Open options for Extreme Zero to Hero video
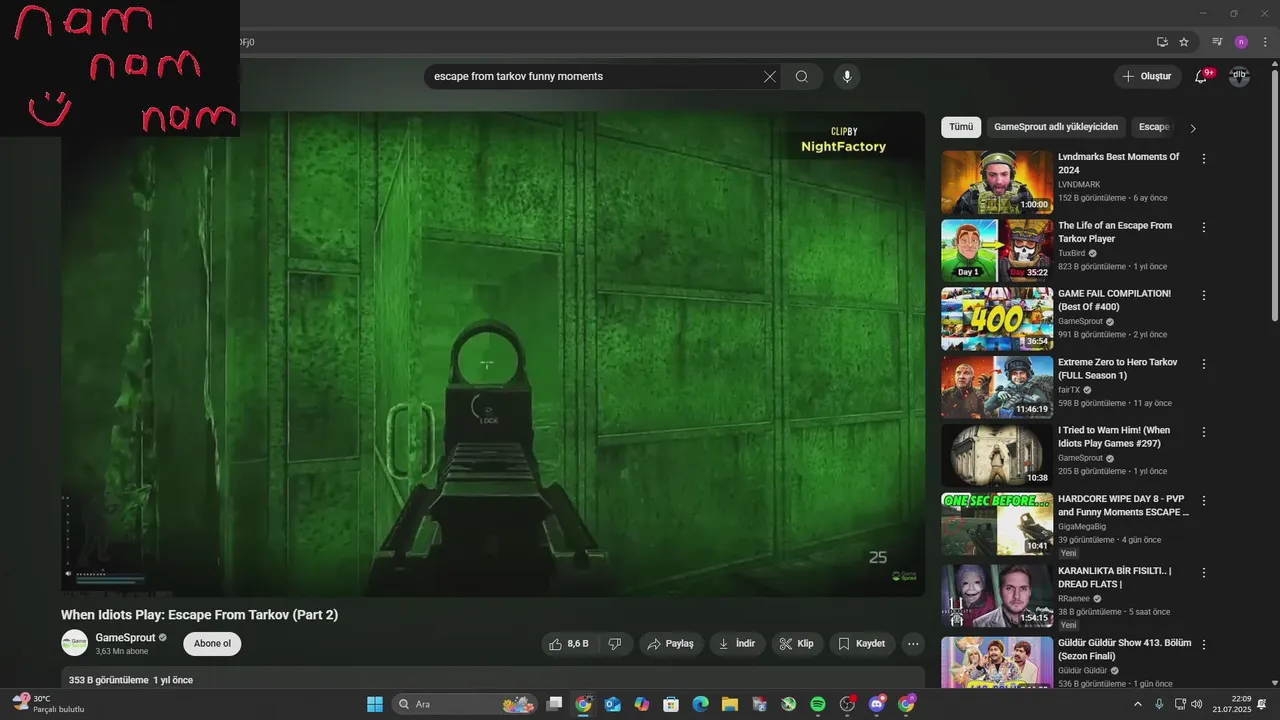 click(x=1204, y=364)
